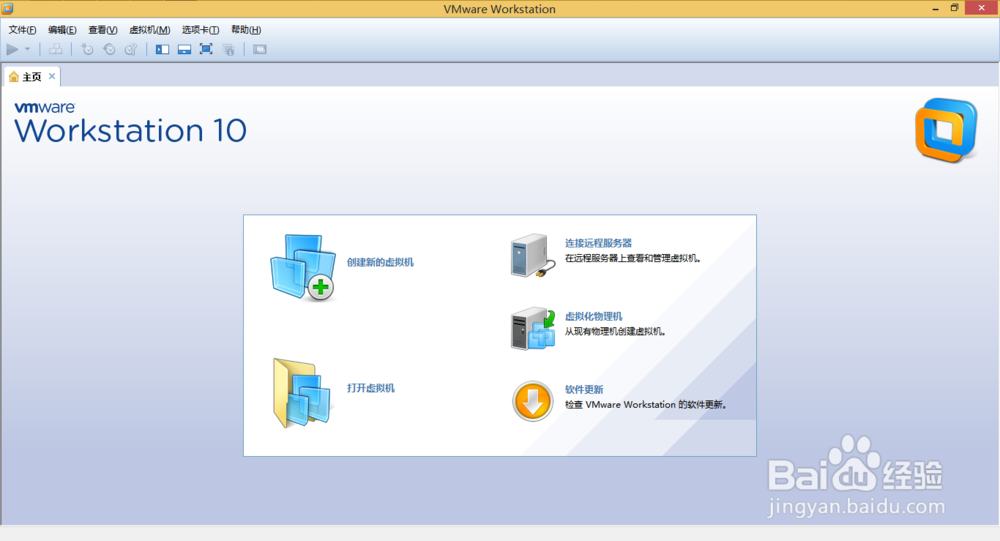Minimize the VMware Workstation window
The image size is (1000, 541).
936,8
